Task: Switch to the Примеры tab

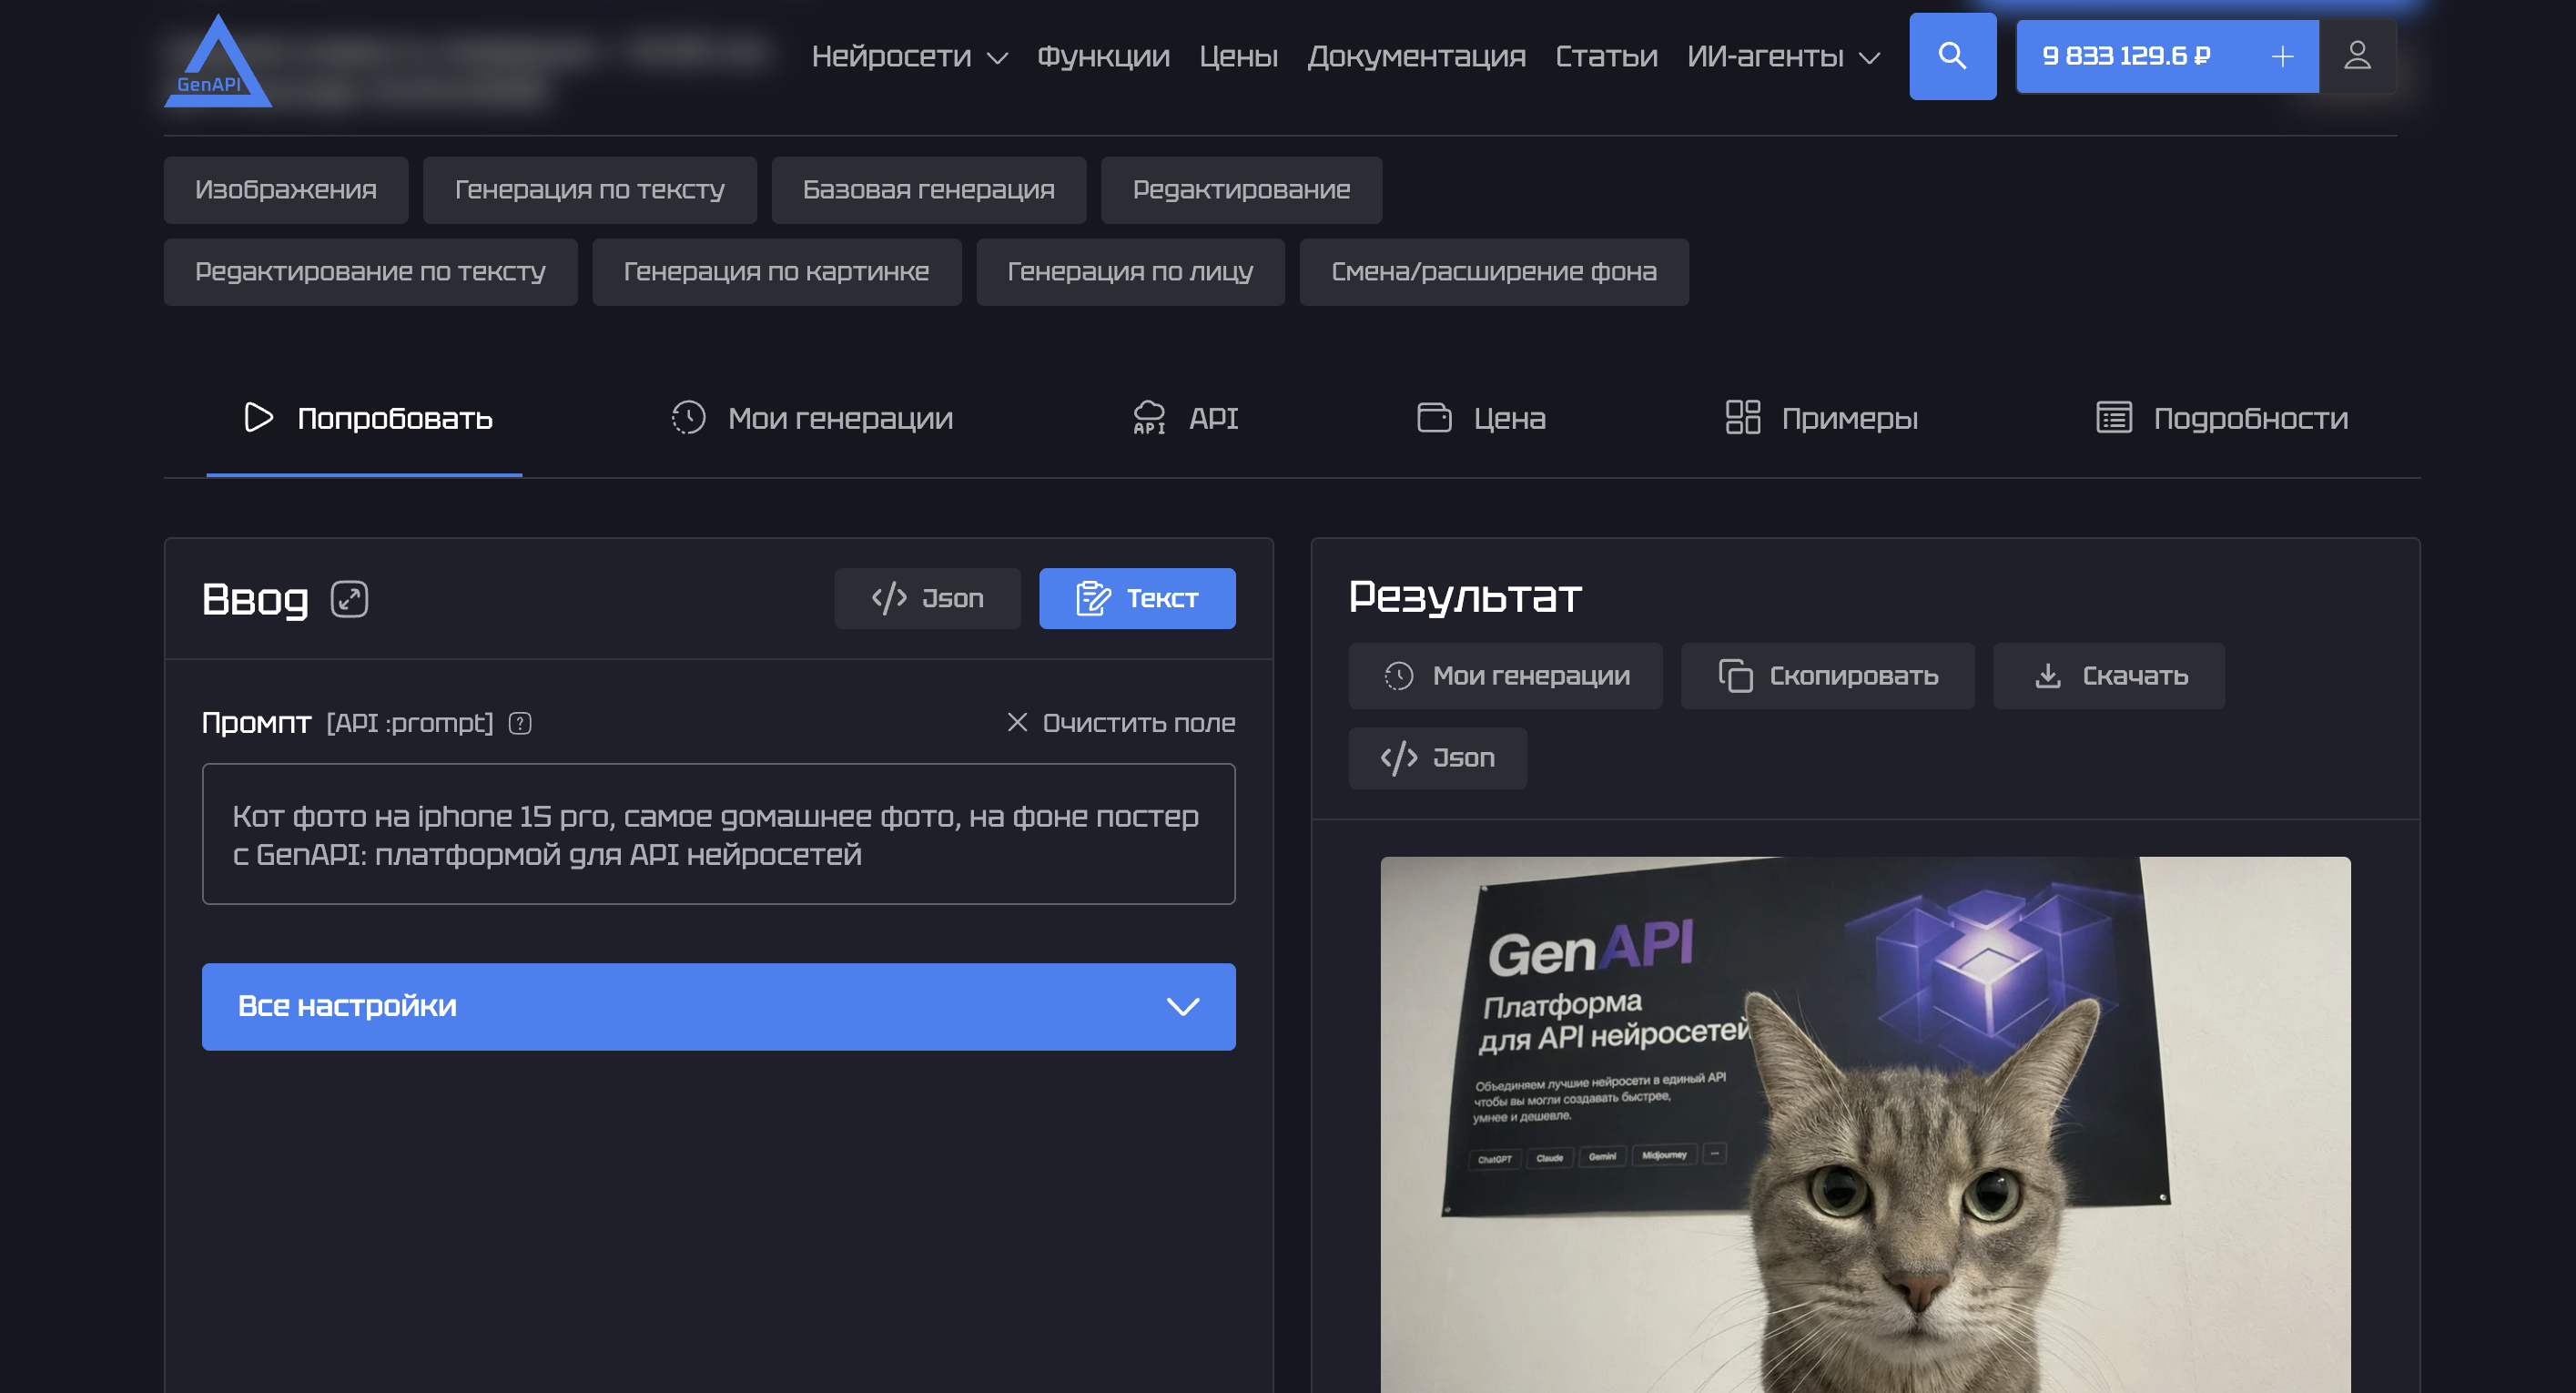Action: tap(1821, 417)
